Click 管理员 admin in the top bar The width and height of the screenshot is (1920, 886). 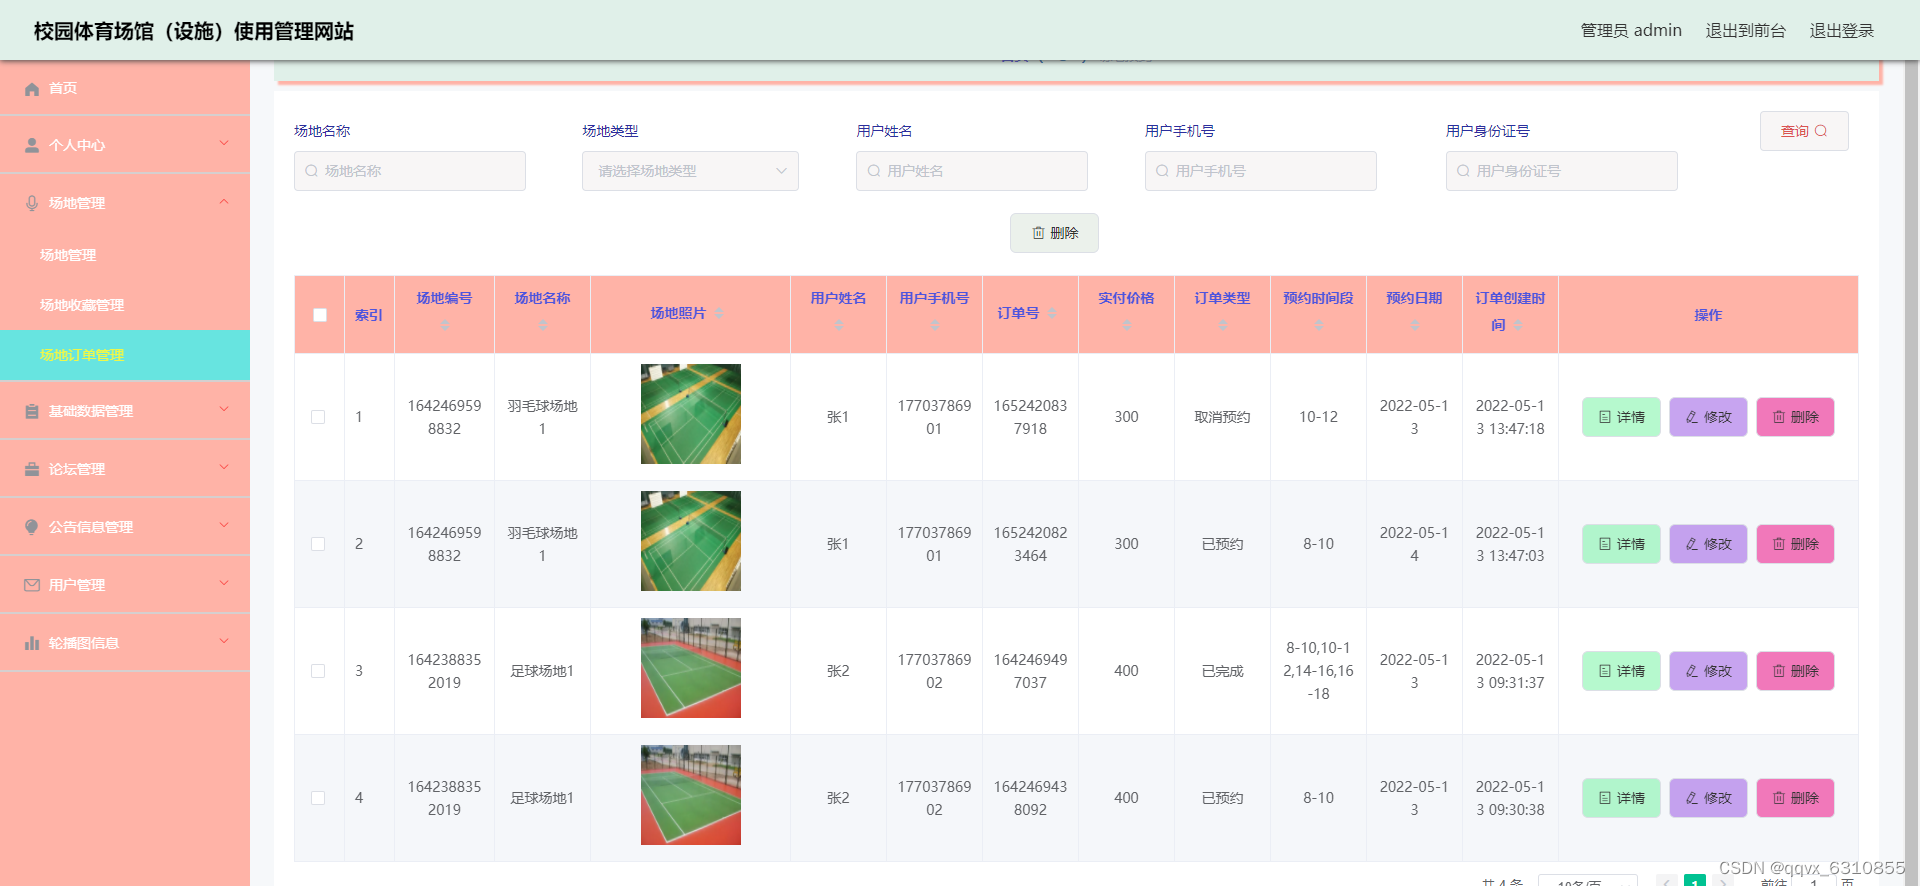coord(1631,31)
